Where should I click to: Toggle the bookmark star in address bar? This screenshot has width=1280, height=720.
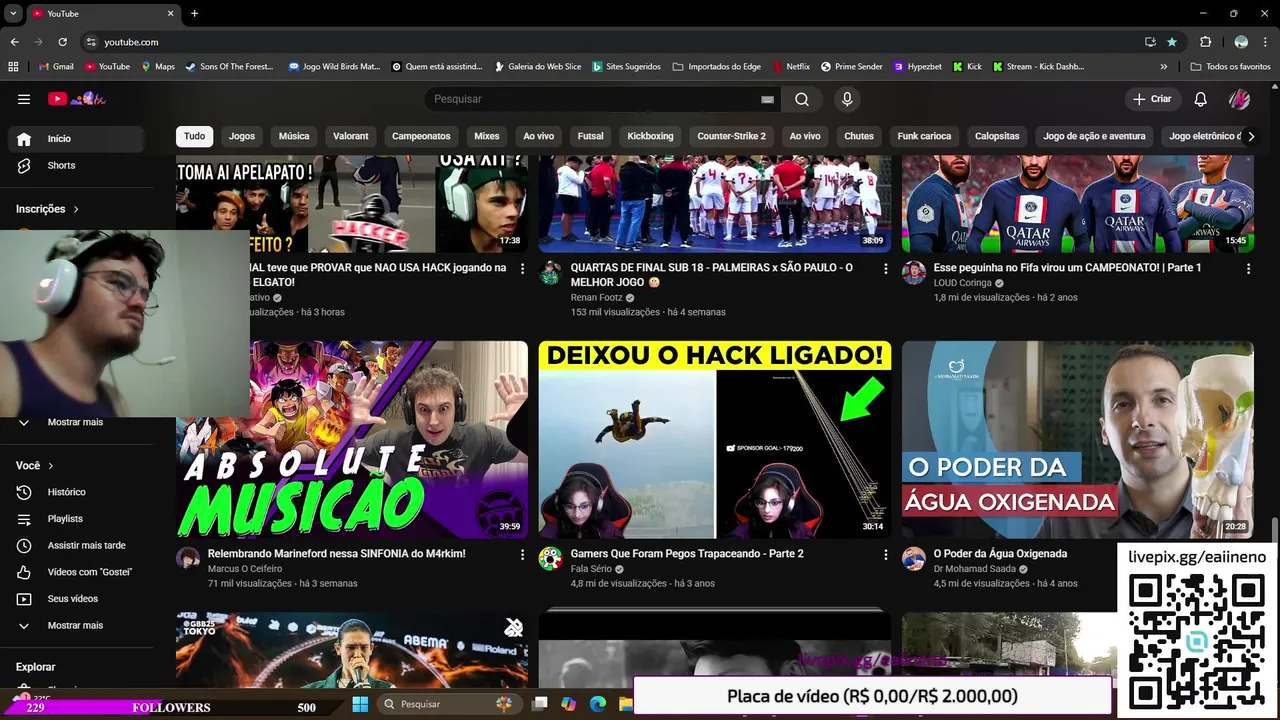[x=1172, y=42]
